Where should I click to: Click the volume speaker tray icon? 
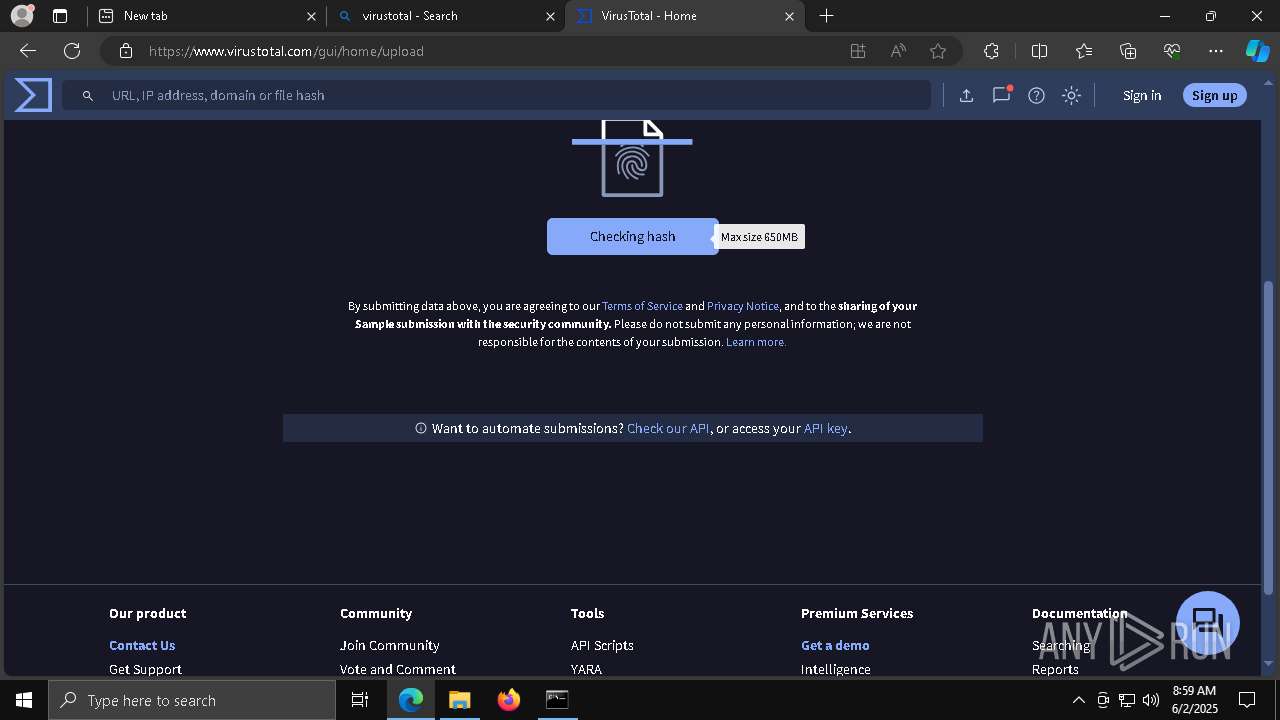coord(1150,700)
